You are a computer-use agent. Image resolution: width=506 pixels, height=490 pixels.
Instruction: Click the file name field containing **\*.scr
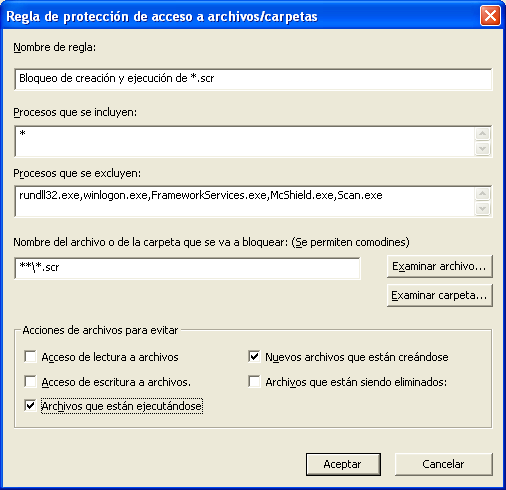tap(187, 268)
